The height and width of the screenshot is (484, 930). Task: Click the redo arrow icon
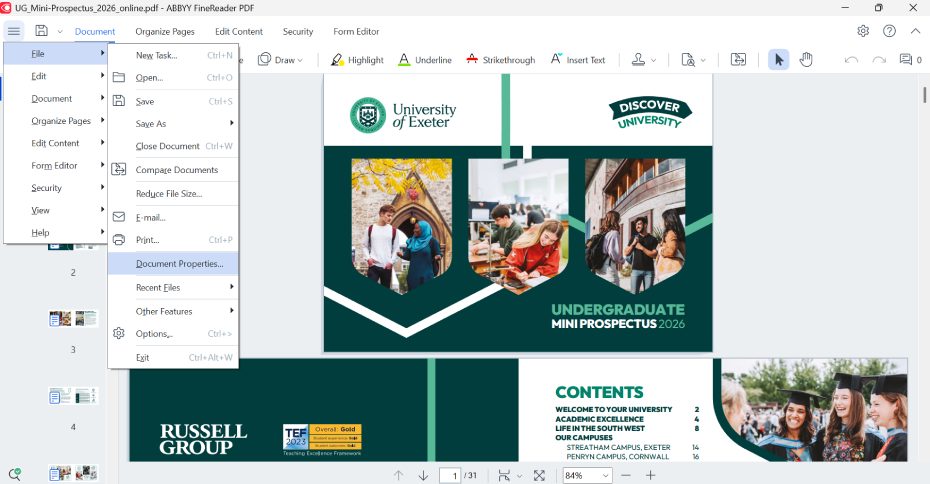coord(879,60)
